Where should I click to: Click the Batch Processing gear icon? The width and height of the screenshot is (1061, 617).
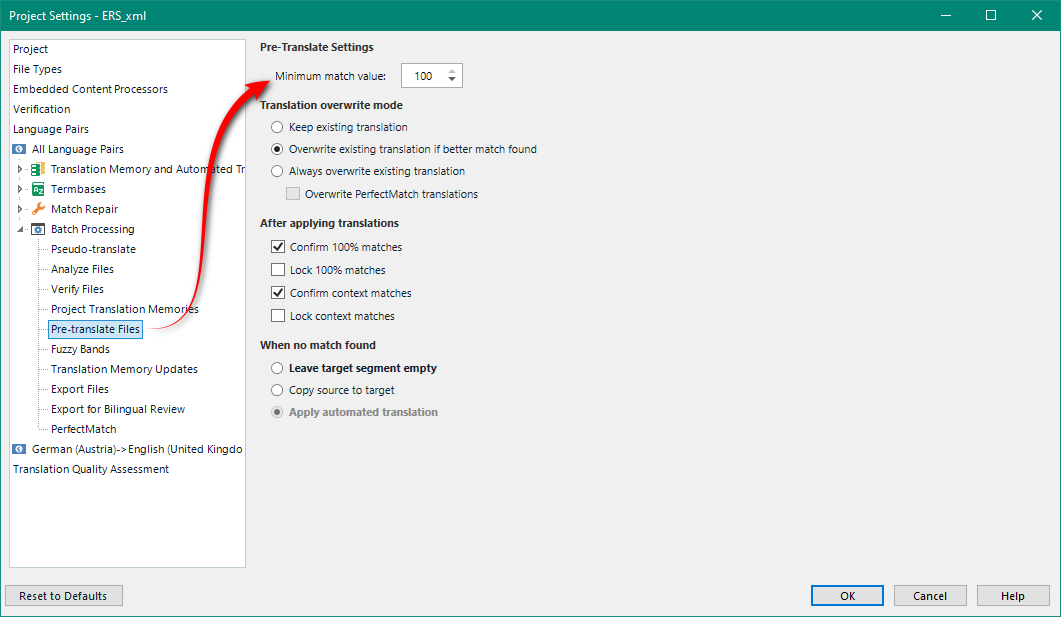click(x=38, y=229)
